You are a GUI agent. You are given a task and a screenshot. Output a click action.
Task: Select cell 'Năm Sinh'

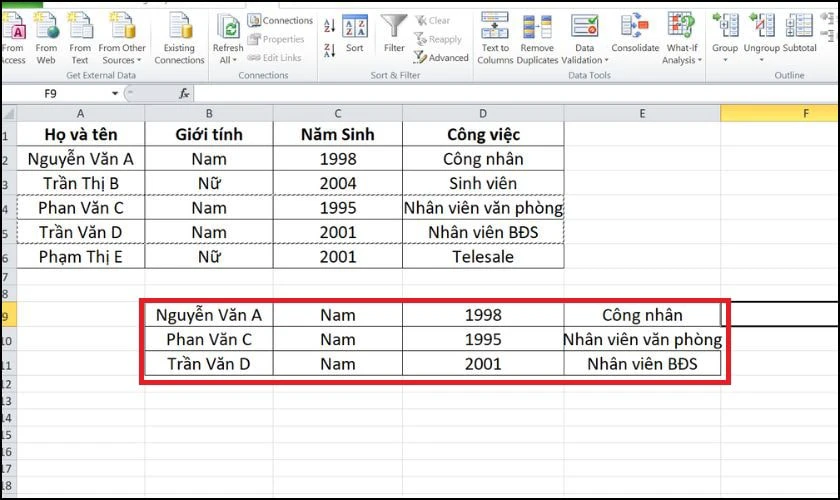coord(338,134)
